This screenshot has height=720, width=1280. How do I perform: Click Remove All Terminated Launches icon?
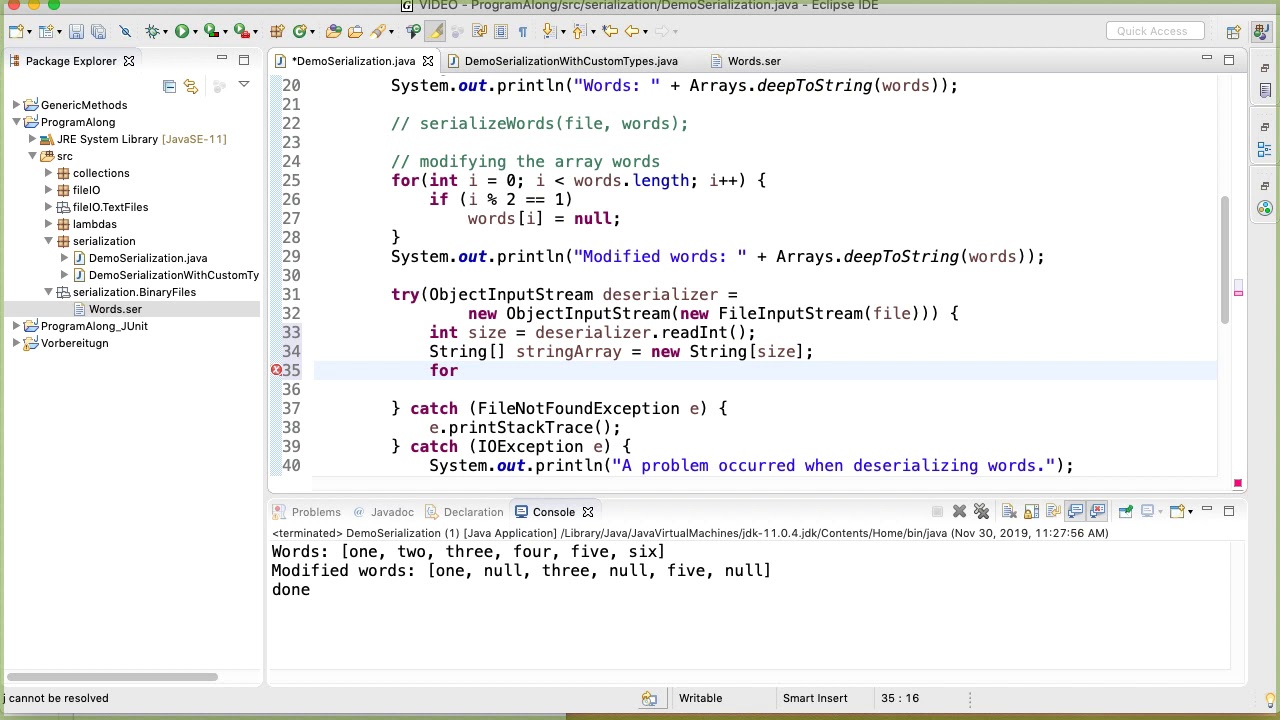[x=981, y=512]
